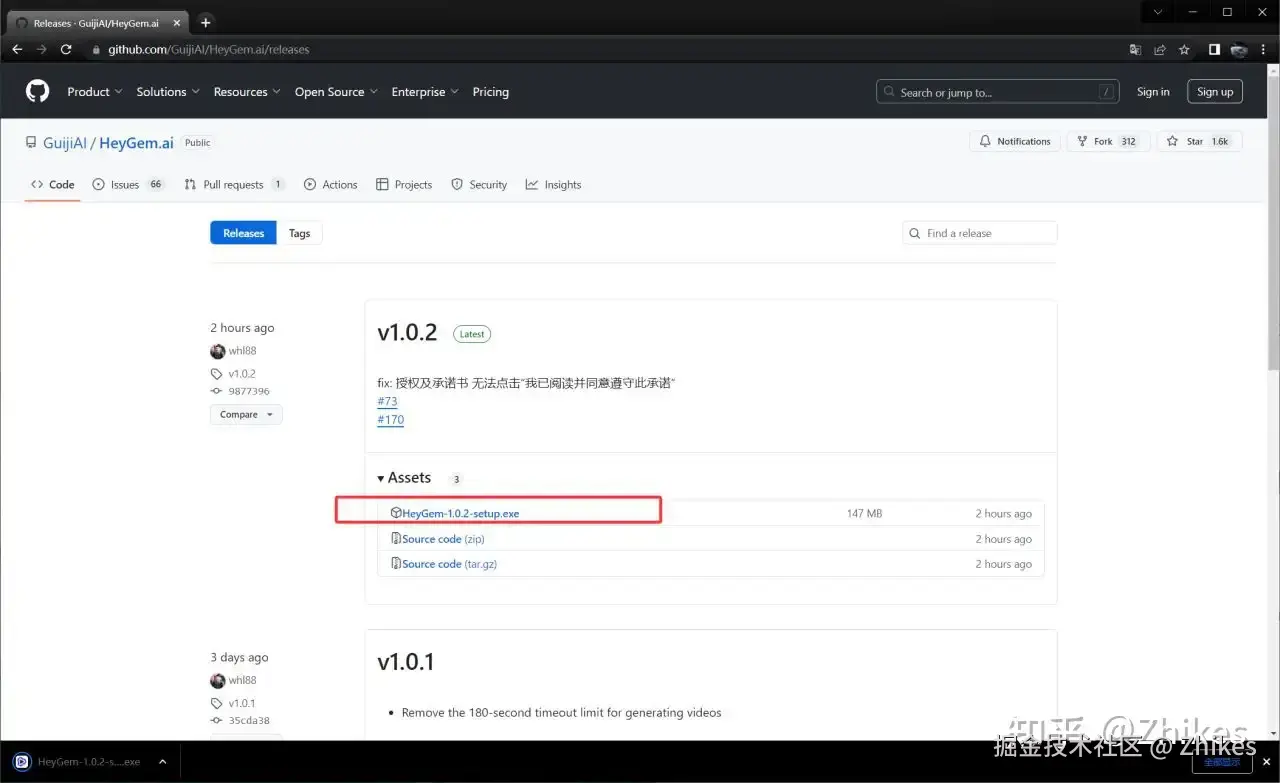The width and height of the screenshot is (1280, 783).
Task: Bookmark this page with the star icon
Action: (1184, 49)
